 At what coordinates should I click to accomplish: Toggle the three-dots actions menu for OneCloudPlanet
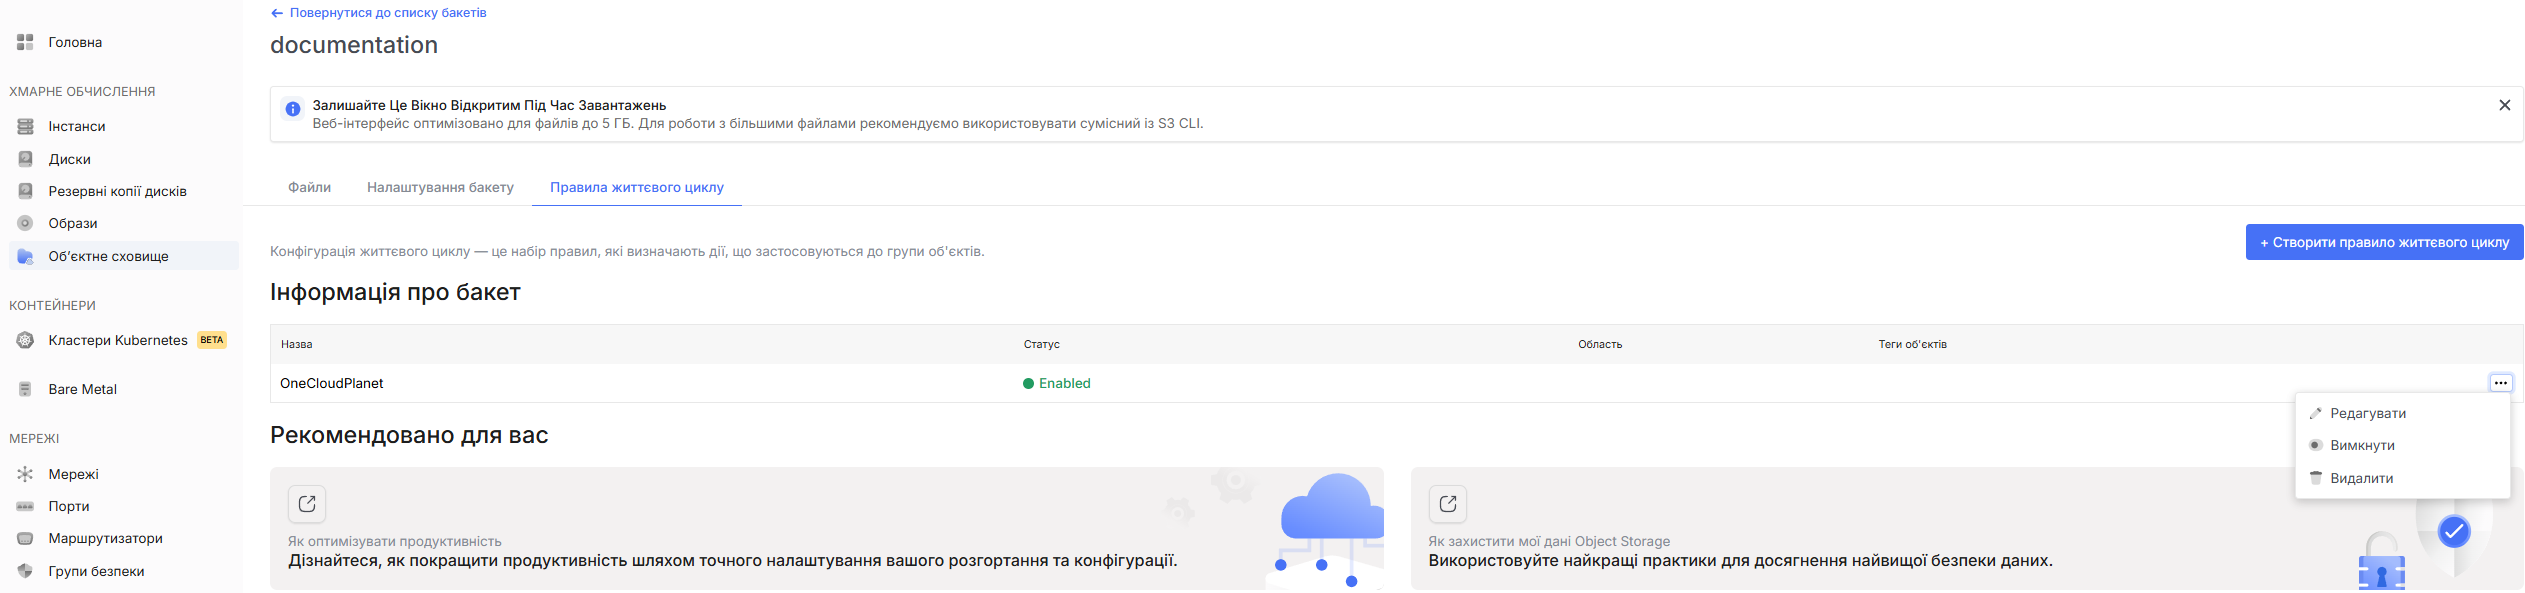pos(2500,383)
